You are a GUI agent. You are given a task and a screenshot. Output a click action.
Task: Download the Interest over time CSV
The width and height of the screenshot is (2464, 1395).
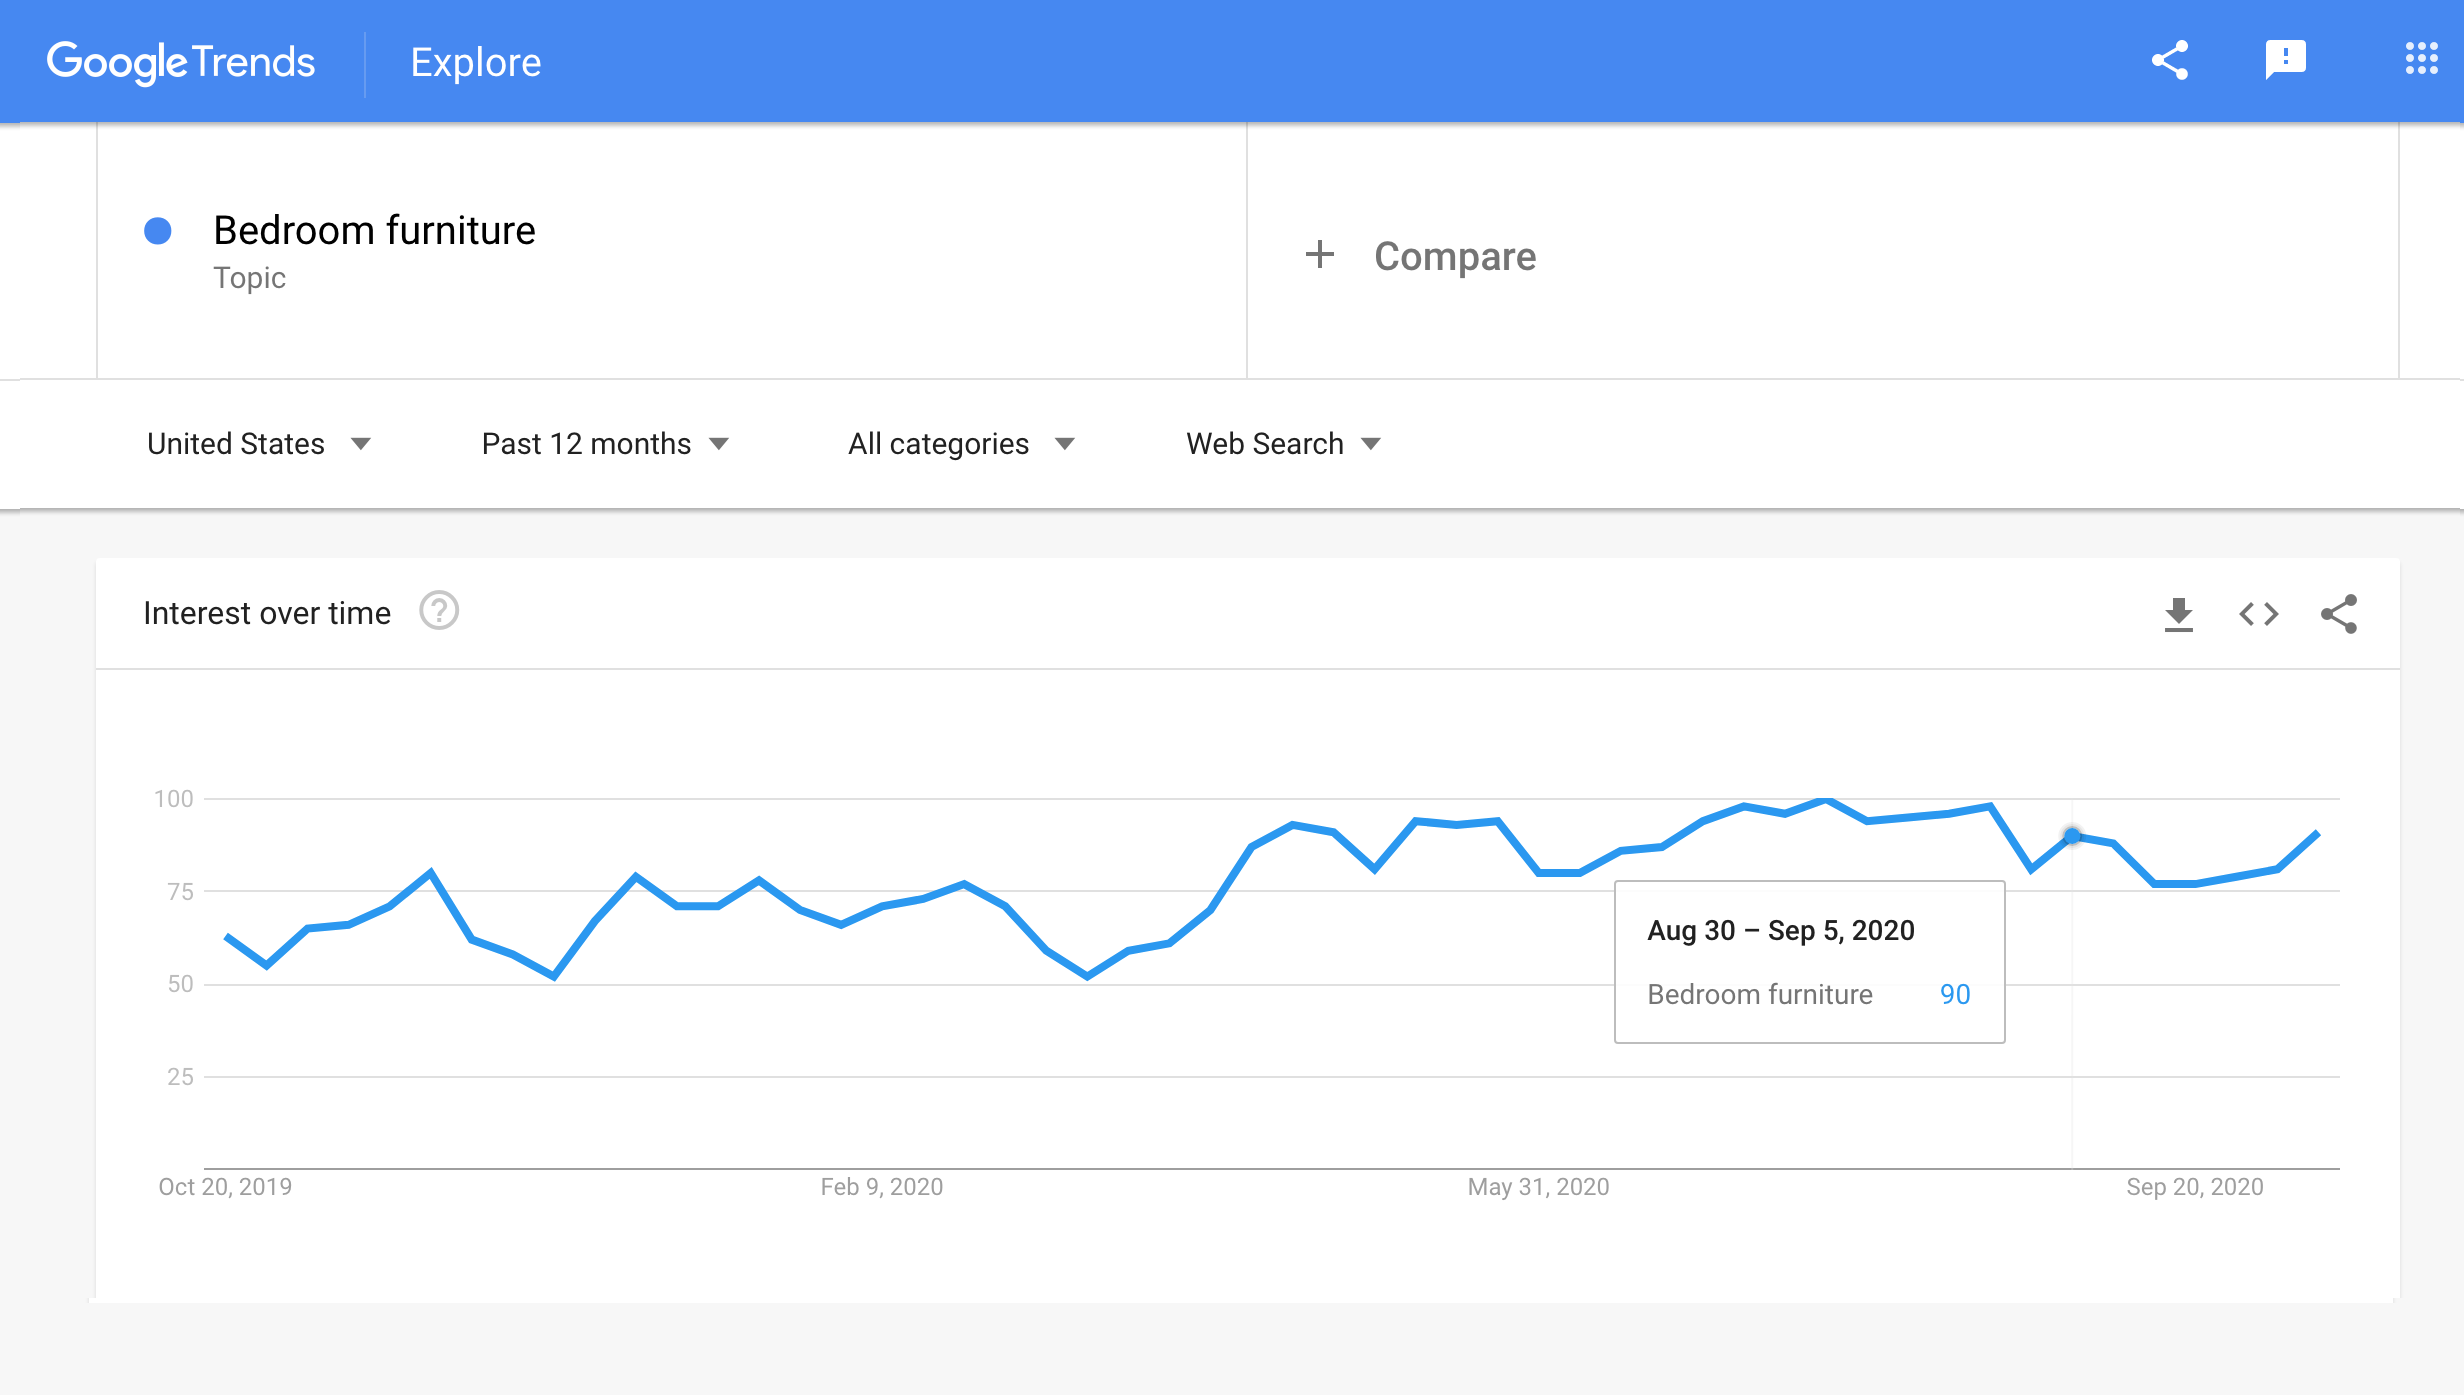click(2178, 614)
